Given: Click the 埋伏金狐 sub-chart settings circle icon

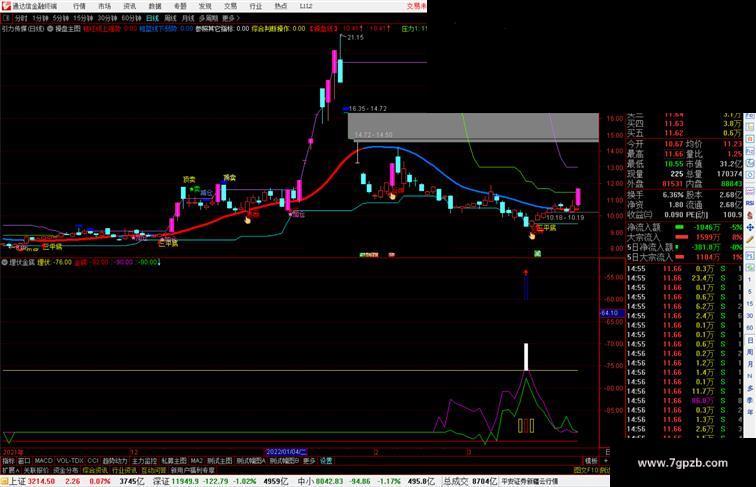Looking at the screenshot, I should click(x=5, y=262).
